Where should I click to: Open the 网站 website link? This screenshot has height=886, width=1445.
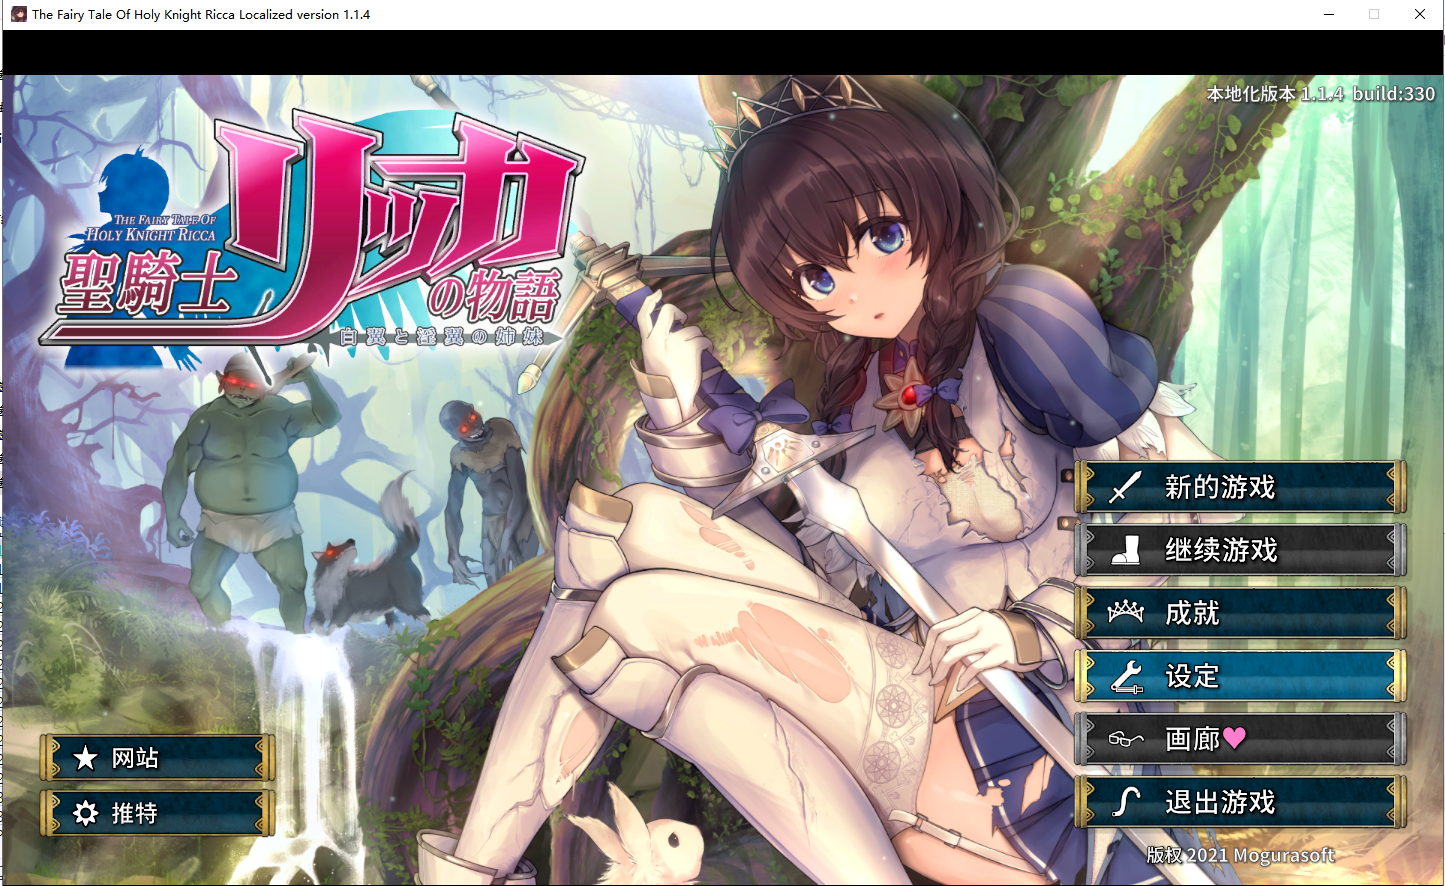coord(157,758)
